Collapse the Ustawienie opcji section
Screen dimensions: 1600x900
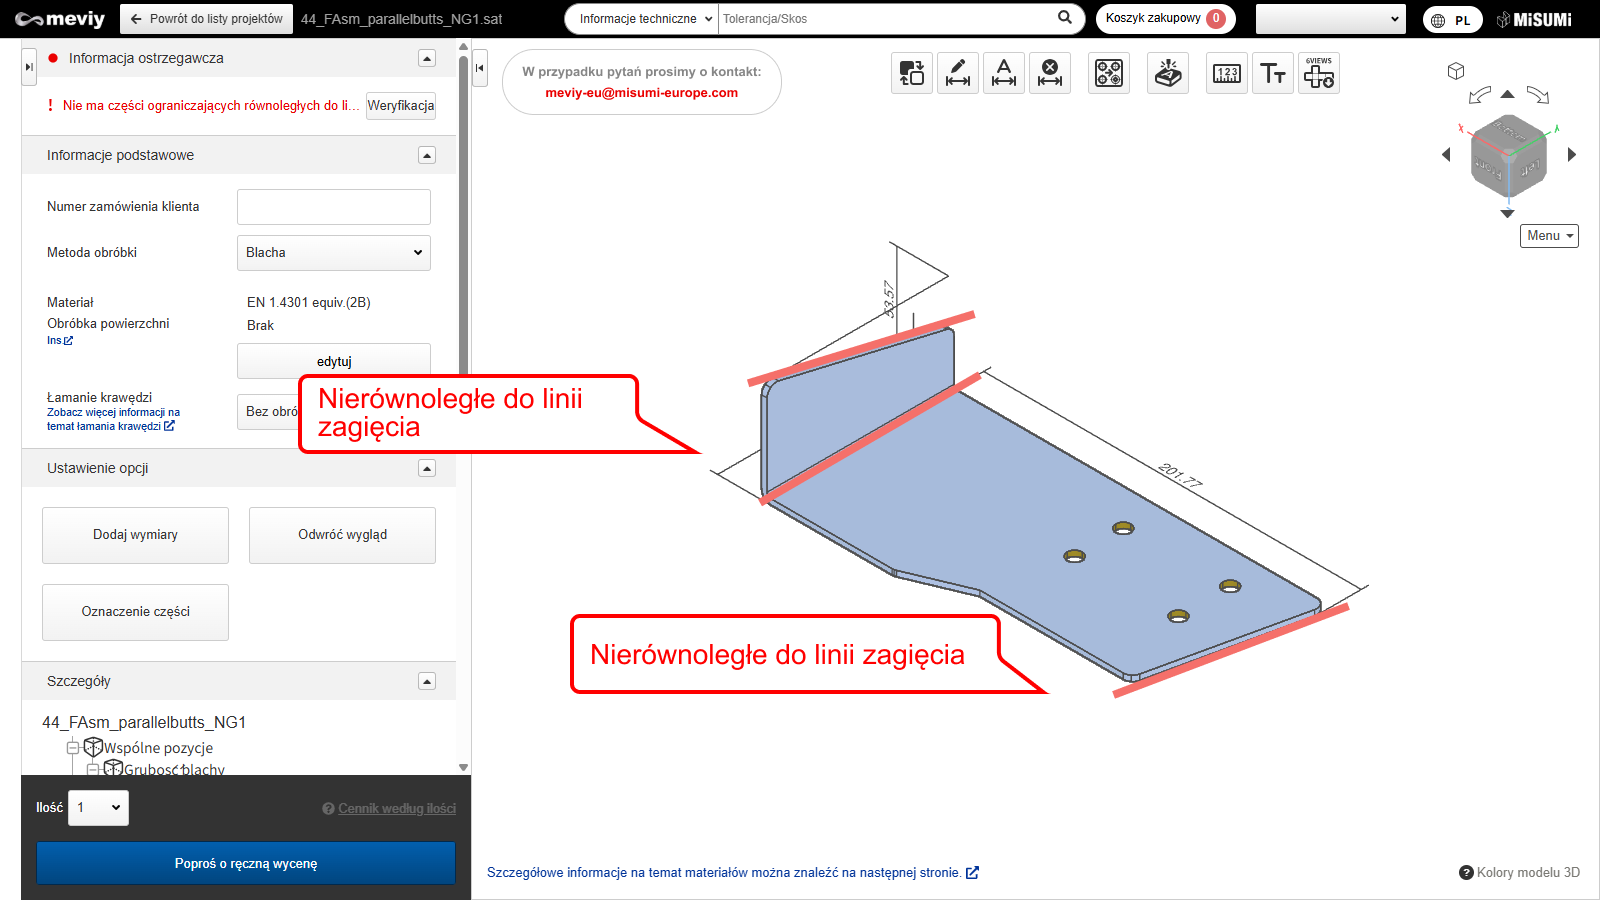click(427, 468)
